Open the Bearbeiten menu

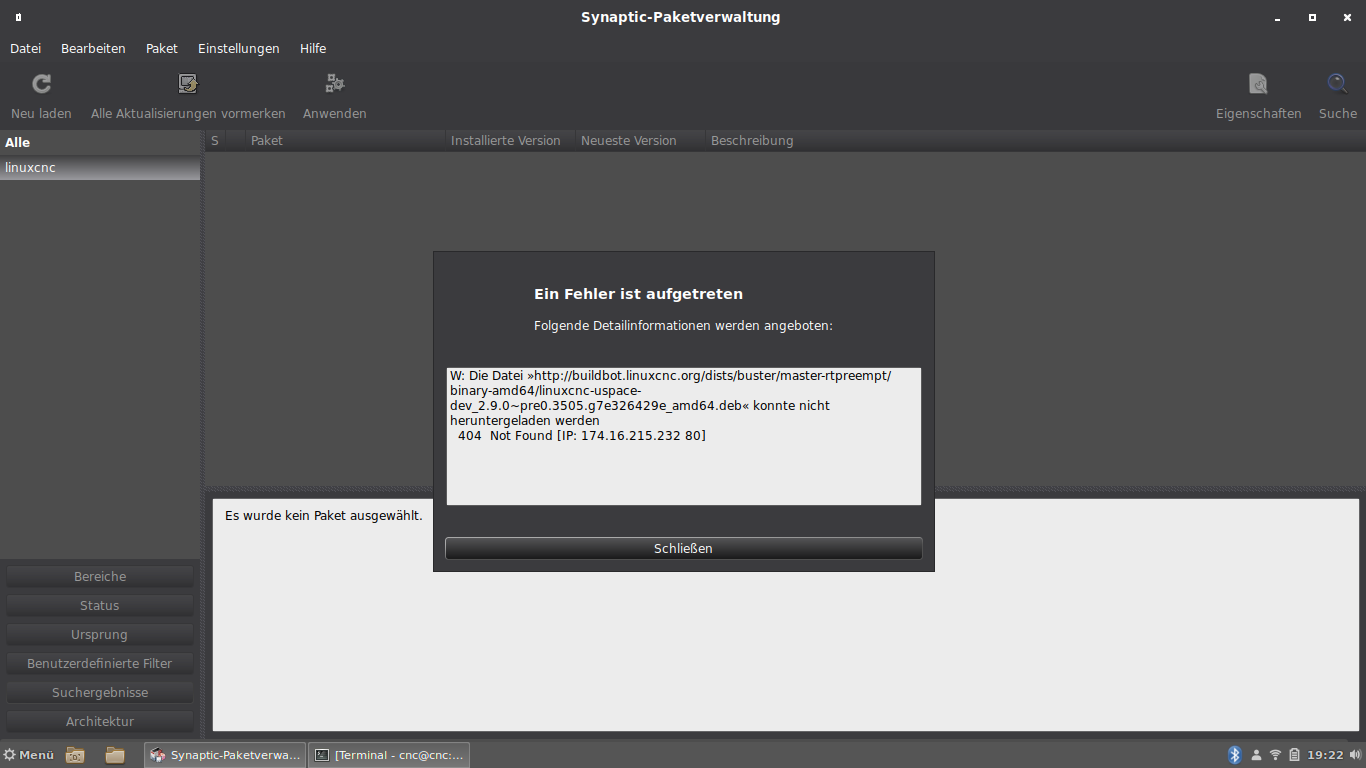click(93, 48)
